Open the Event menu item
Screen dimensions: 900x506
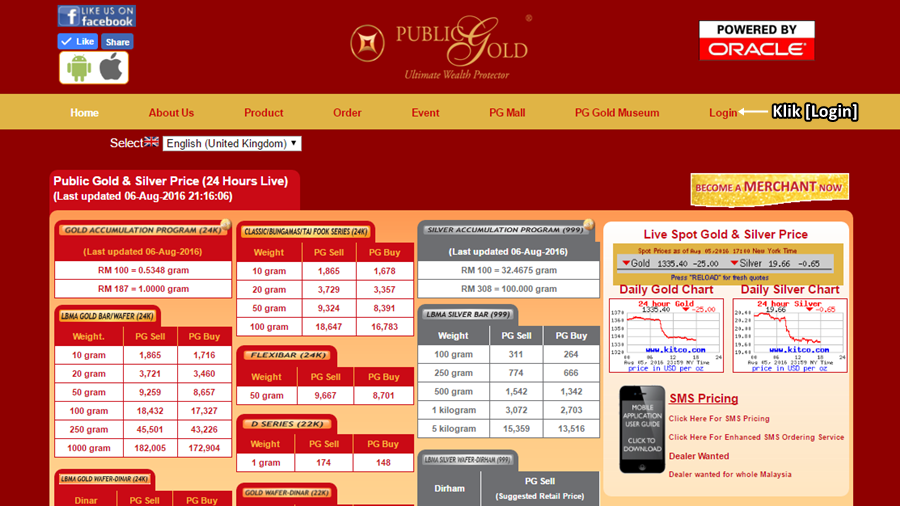pos(425,112)
